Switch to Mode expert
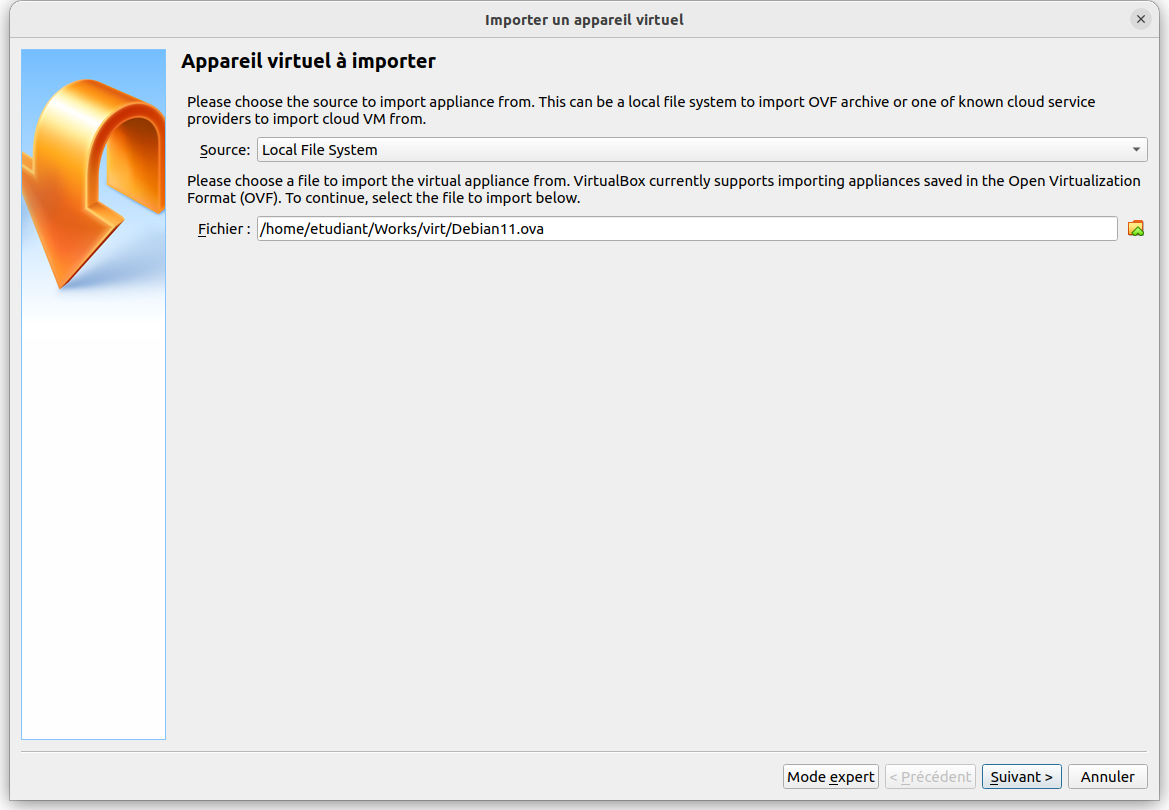 pos(831,777)
